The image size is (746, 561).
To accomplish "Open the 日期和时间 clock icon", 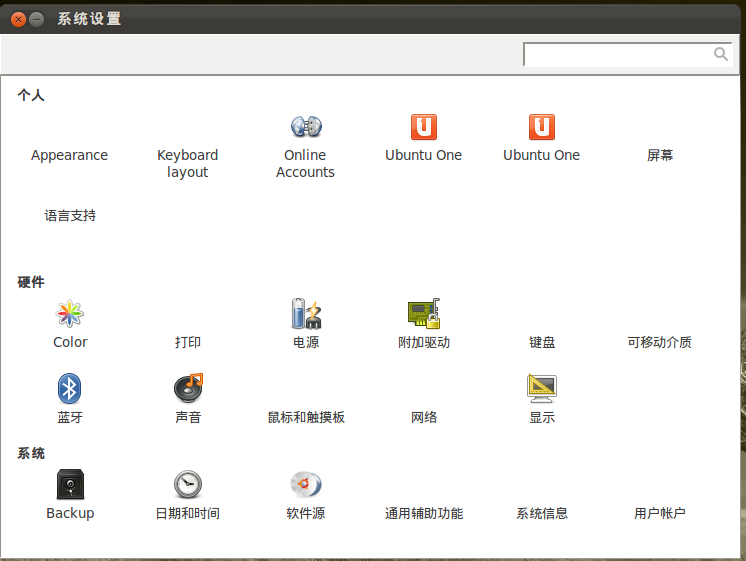I will [188, 484].
